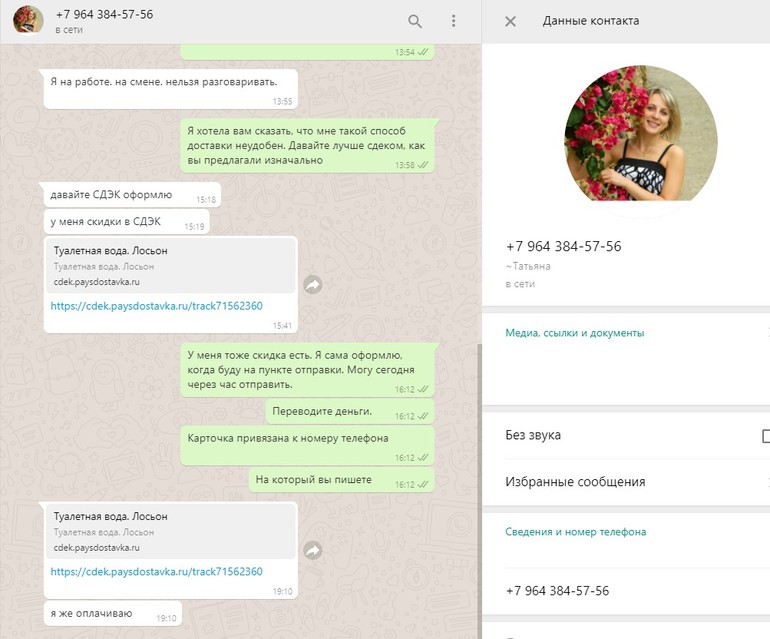Forward the link preview sent at 19:10
770x639 pixels.
pos(313,550)
